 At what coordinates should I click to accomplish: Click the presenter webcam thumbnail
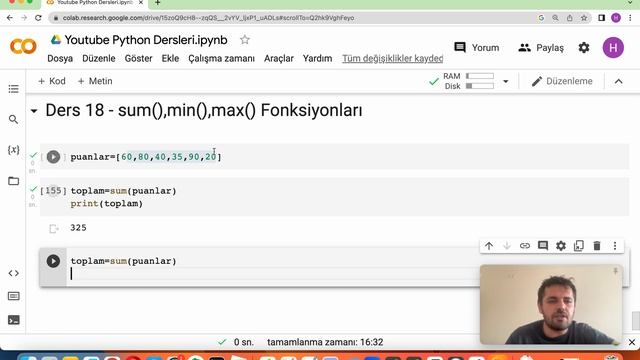[551, 304]
